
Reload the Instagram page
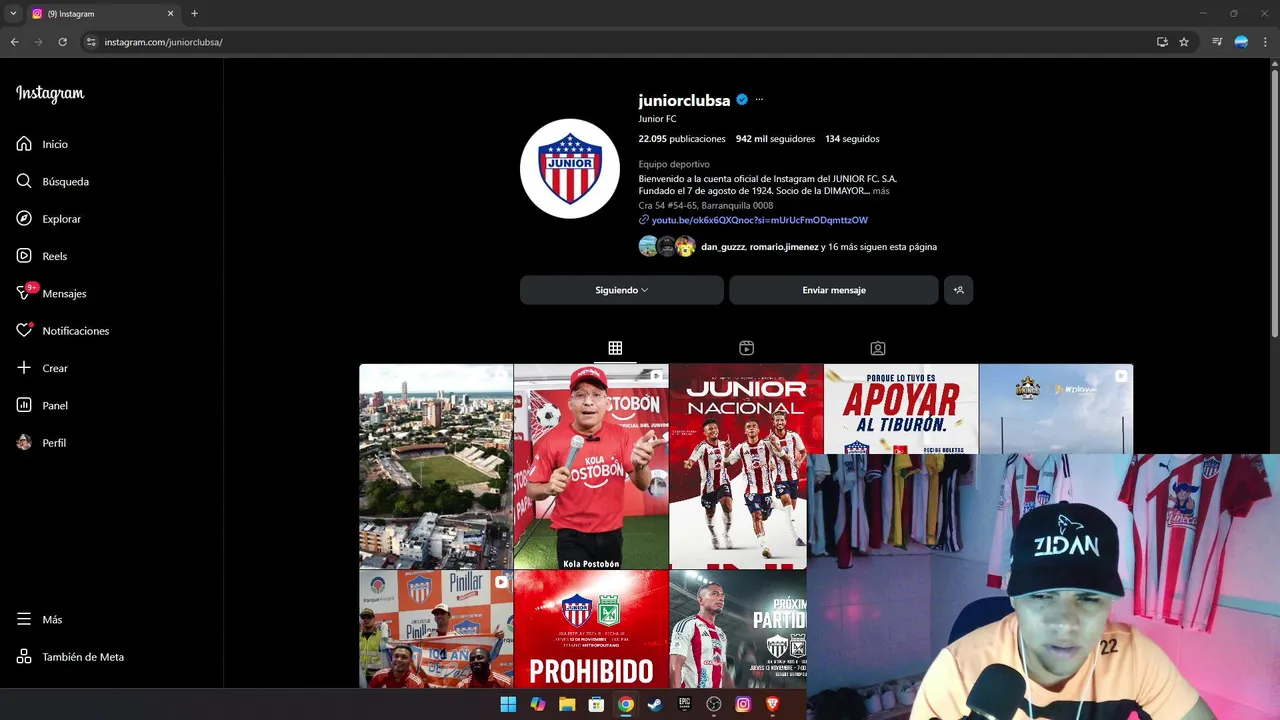pyautogui.click(x=62, y=42)
